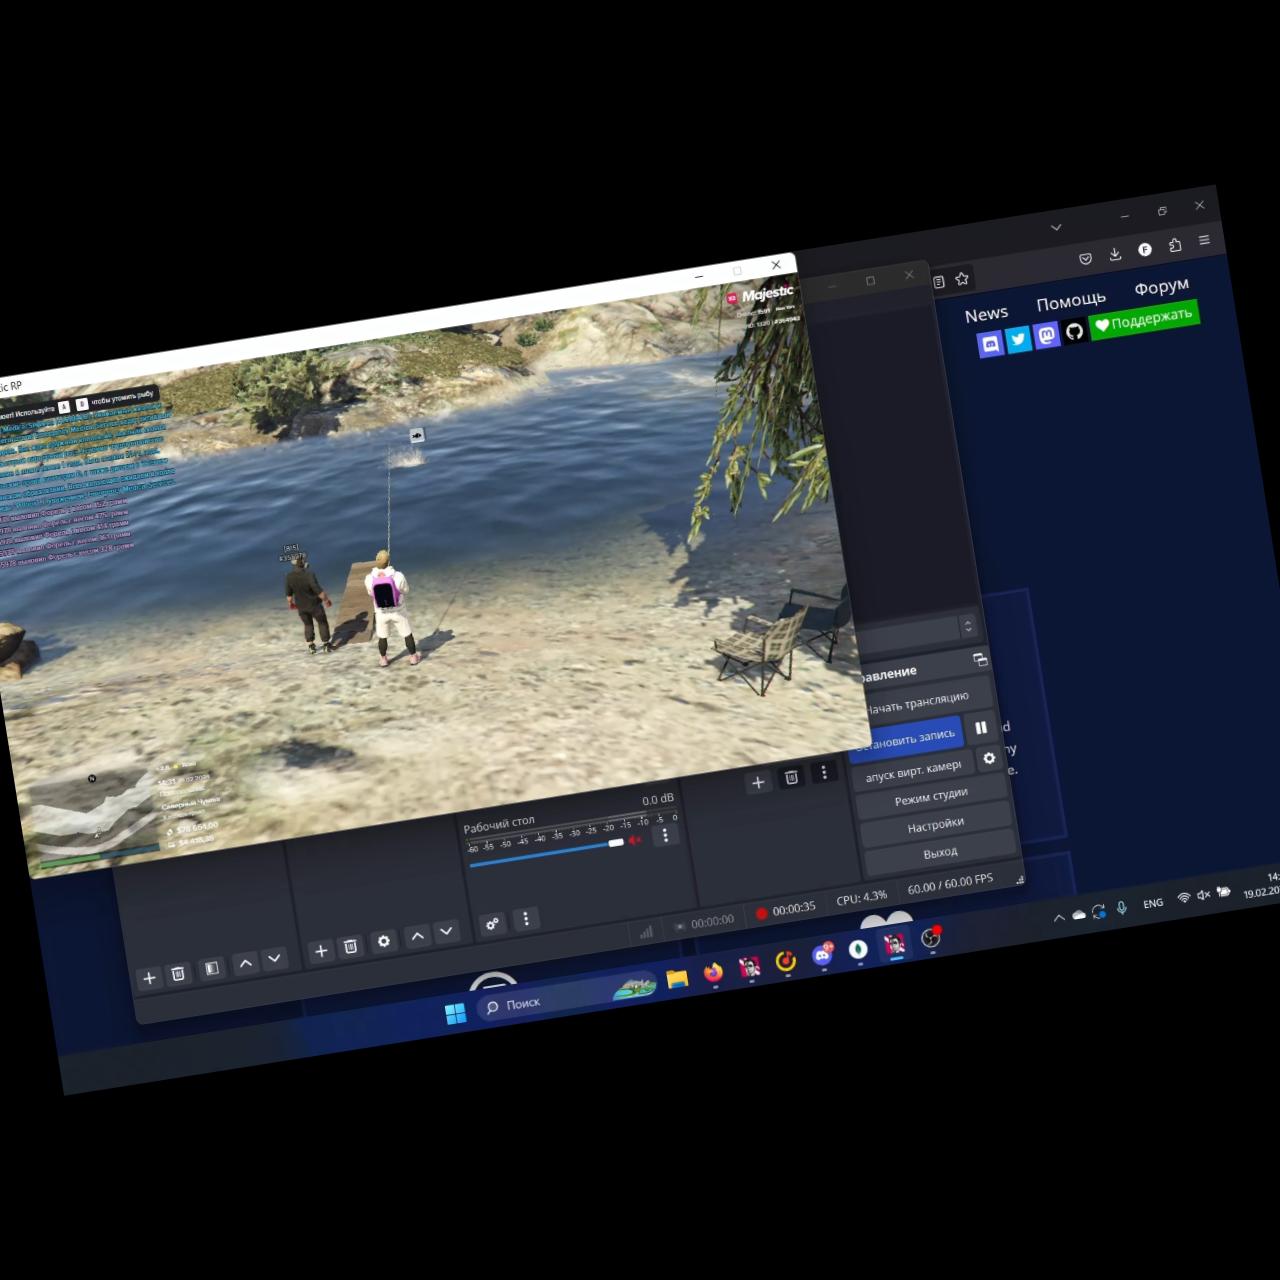Open the Discord social icon on website
Image resolution: width=1280 pixels, height=1280 pixels.
click(990, 343)
